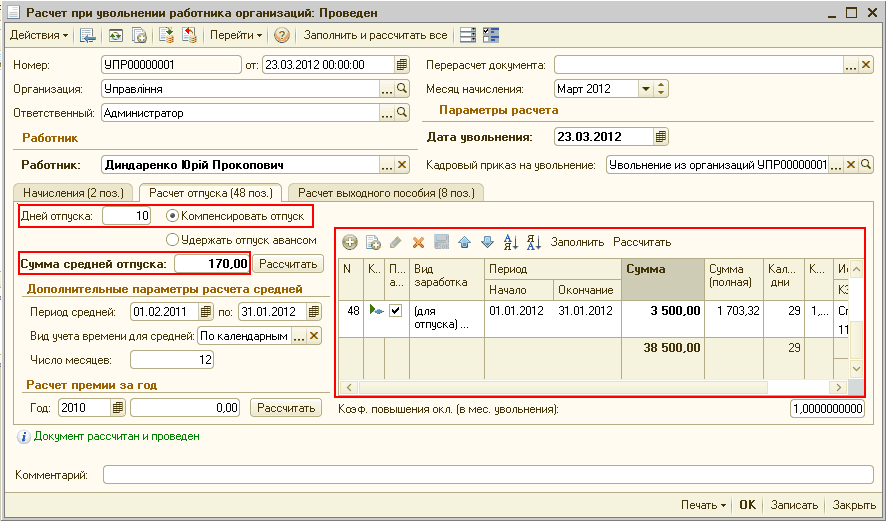Viewport: 886px width, 521px height.
Task: Click Заполнить in table toolbar
Action: (x=577, y=242)
